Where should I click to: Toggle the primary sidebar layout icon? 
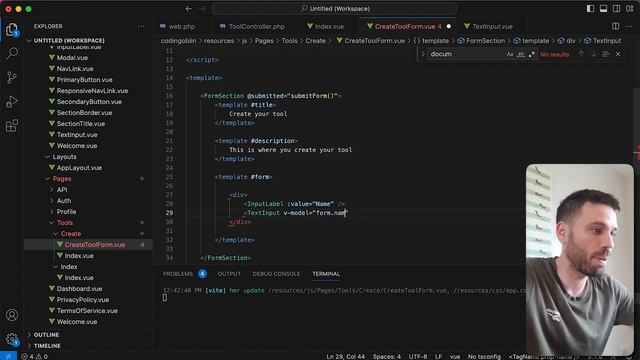[590, 9]
